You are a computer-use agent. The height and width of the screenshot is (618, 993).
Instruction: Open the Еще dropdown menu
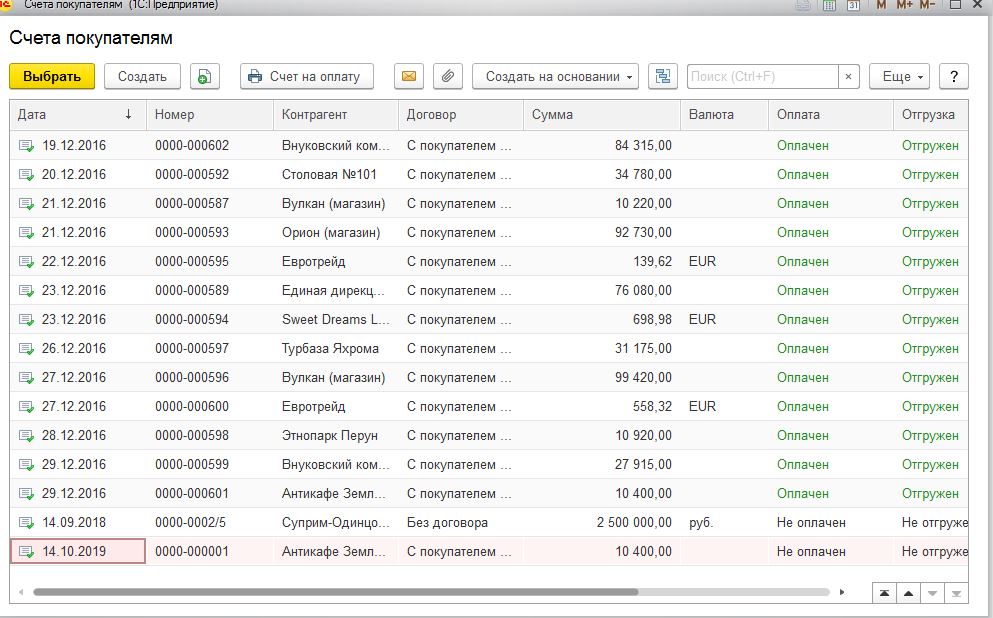tap(899, 77)
